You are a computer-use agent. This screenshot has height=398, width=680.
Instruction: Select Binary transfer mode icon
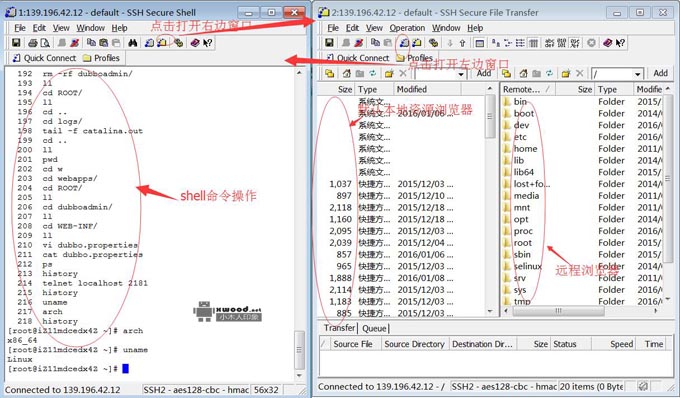(561, 42)
